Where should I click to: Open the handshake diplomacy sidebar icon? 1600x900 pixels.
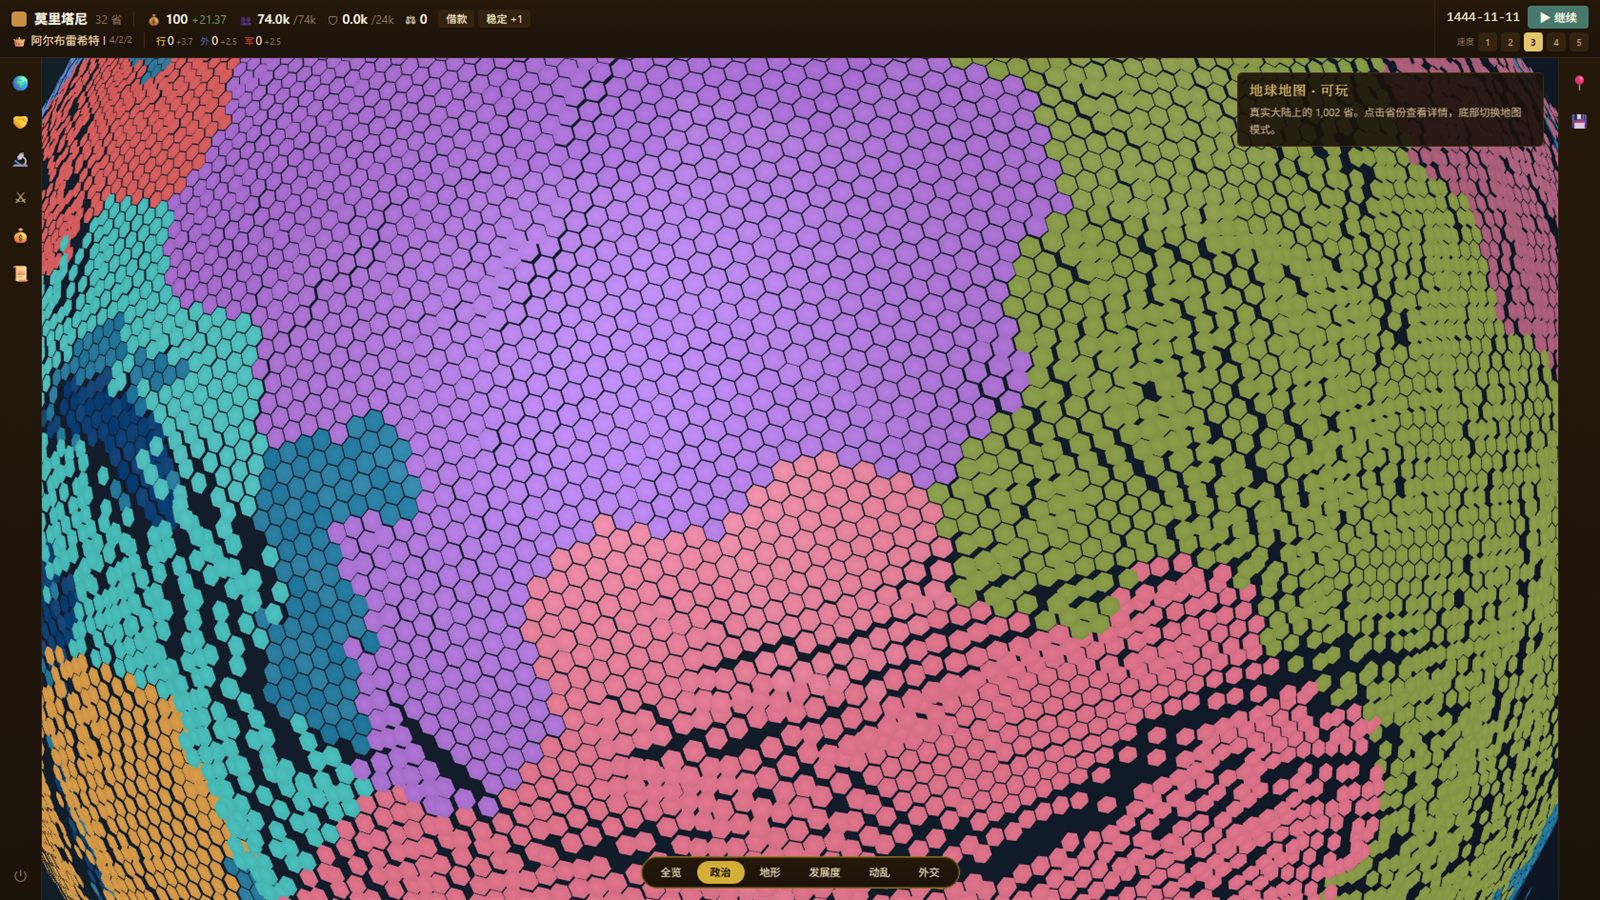point(20,122)
